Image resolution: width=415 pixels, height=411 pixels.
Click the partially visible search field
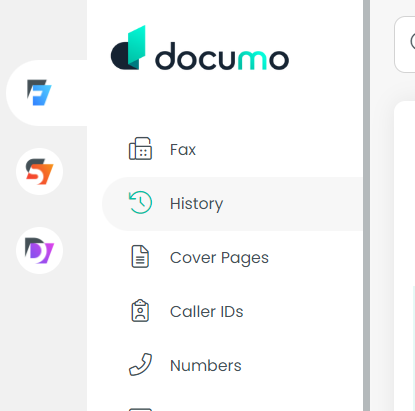point(405,44)
